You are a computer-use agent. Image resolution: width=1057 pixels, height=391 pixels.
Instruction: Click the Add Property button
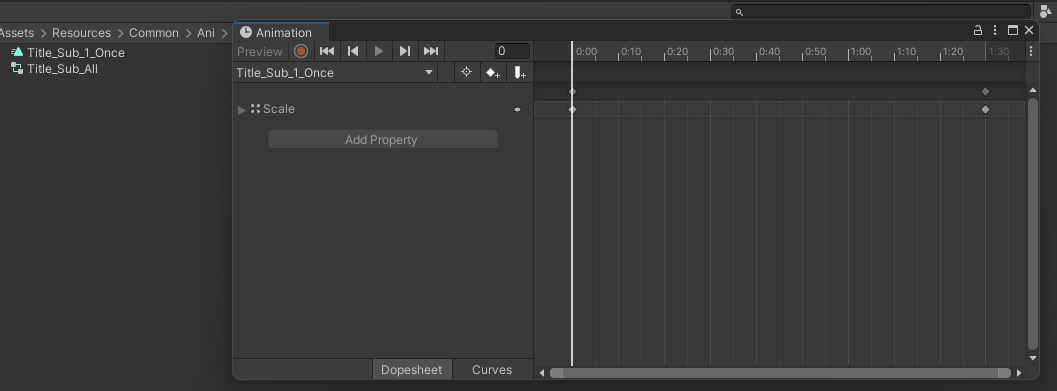[383, 140]
